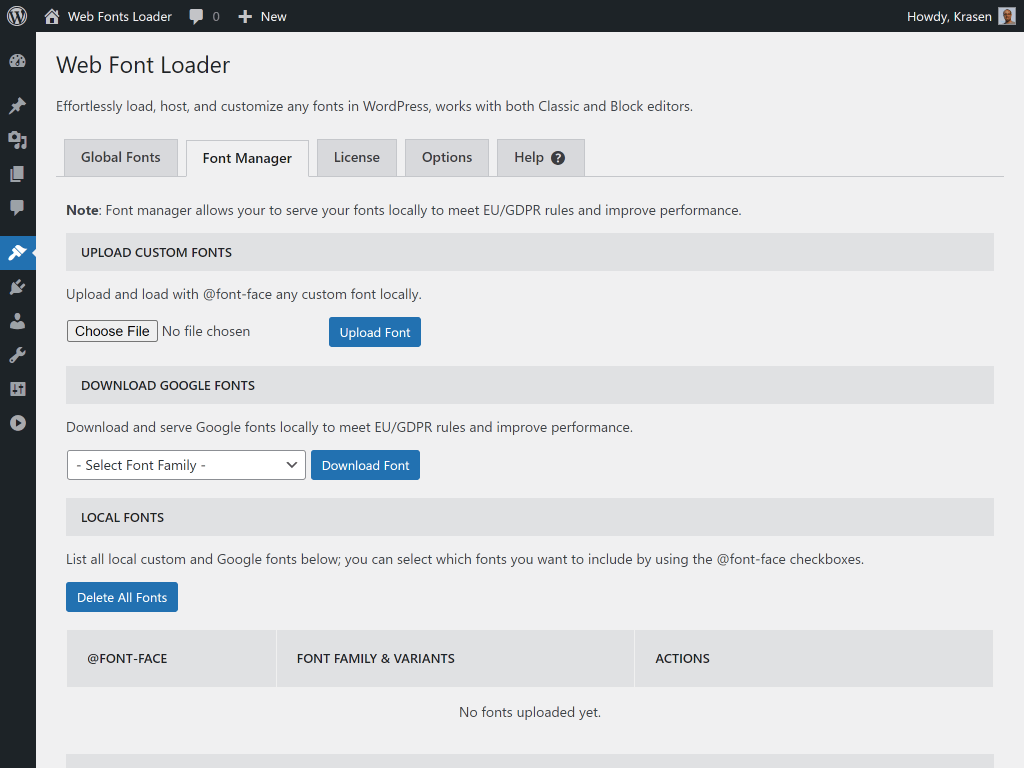Click the No file chosen label
Image resolution: width=1024 pixels, height=768 pixels.
click(x=206, y=331)
